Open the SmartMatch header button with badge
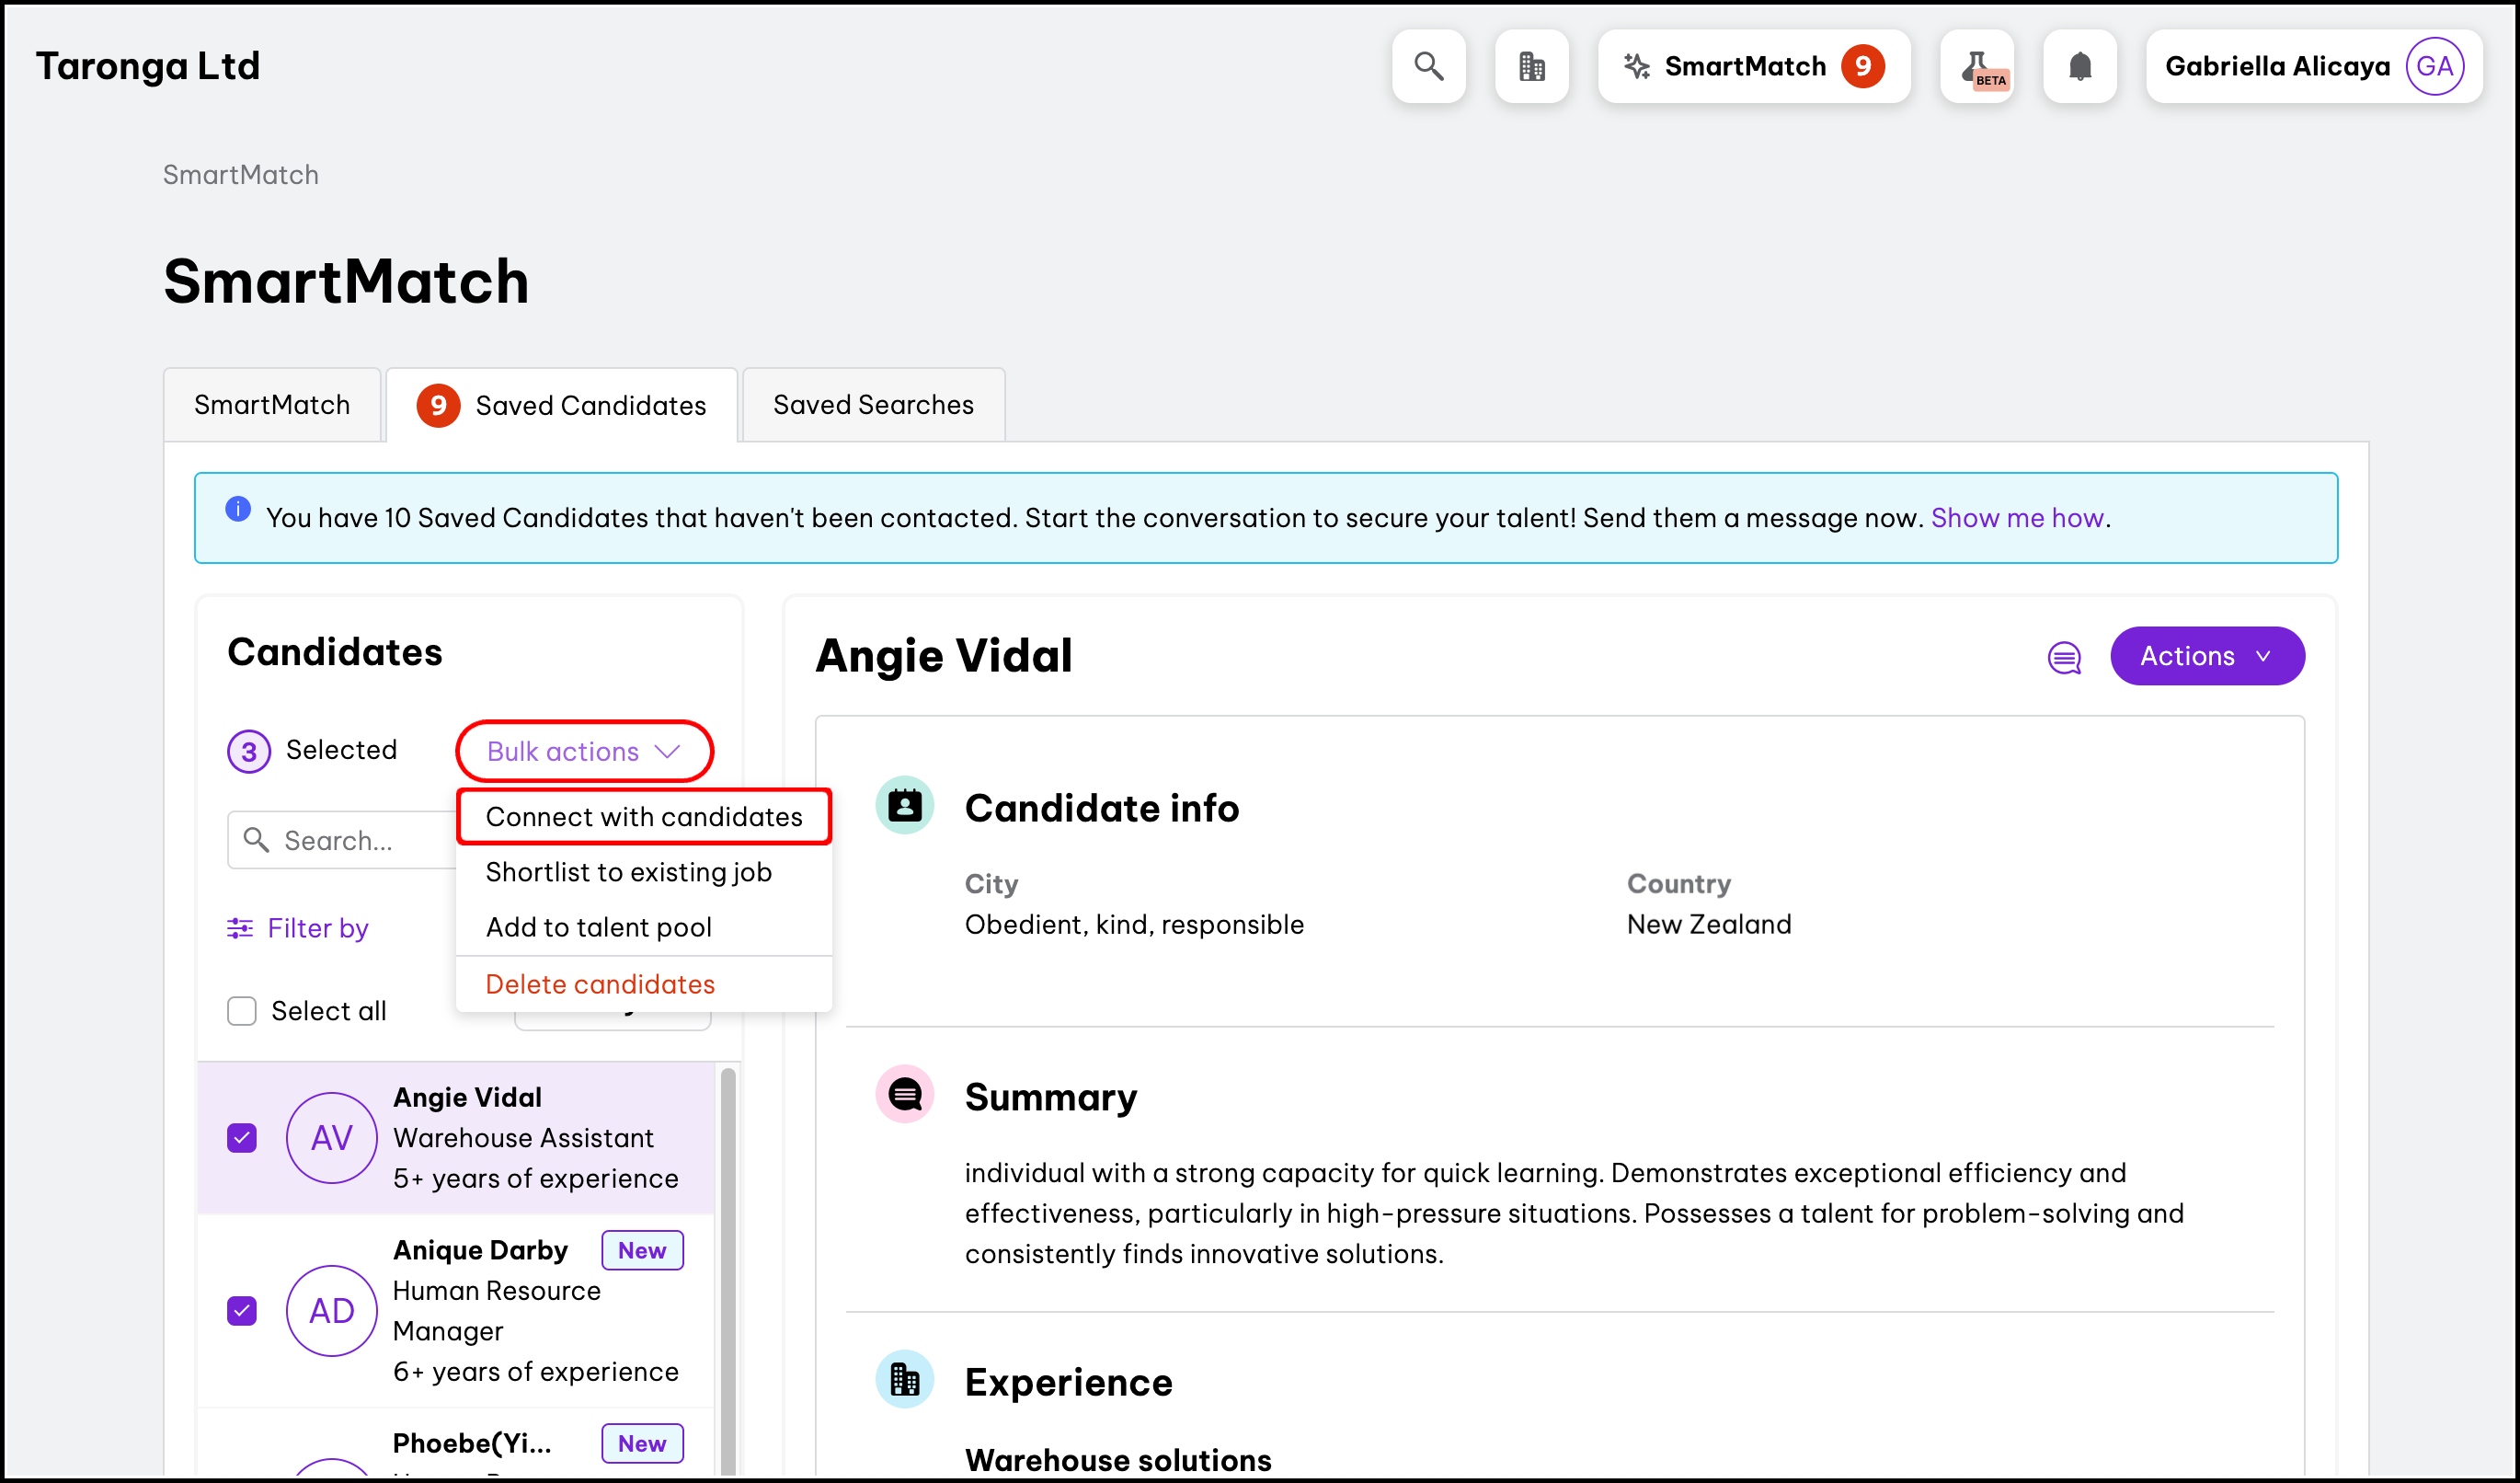Screen dimensions: 2520x1483 1753,66
